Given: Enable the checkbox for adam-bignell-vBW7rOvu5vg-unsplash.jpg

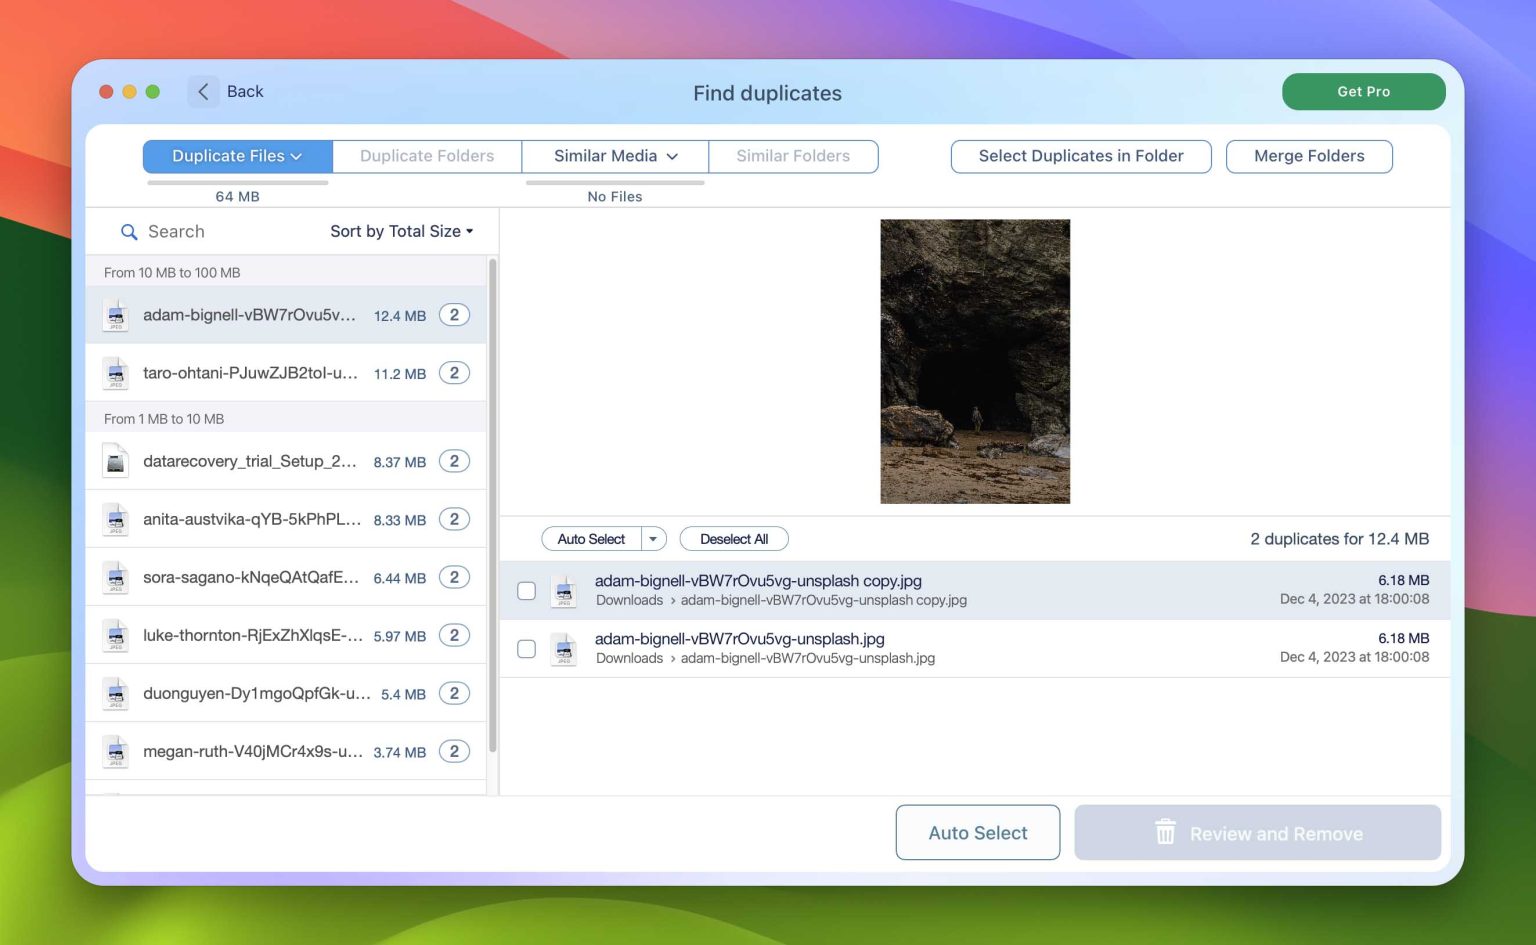Looking at the screenshot, I should [526, 648].
